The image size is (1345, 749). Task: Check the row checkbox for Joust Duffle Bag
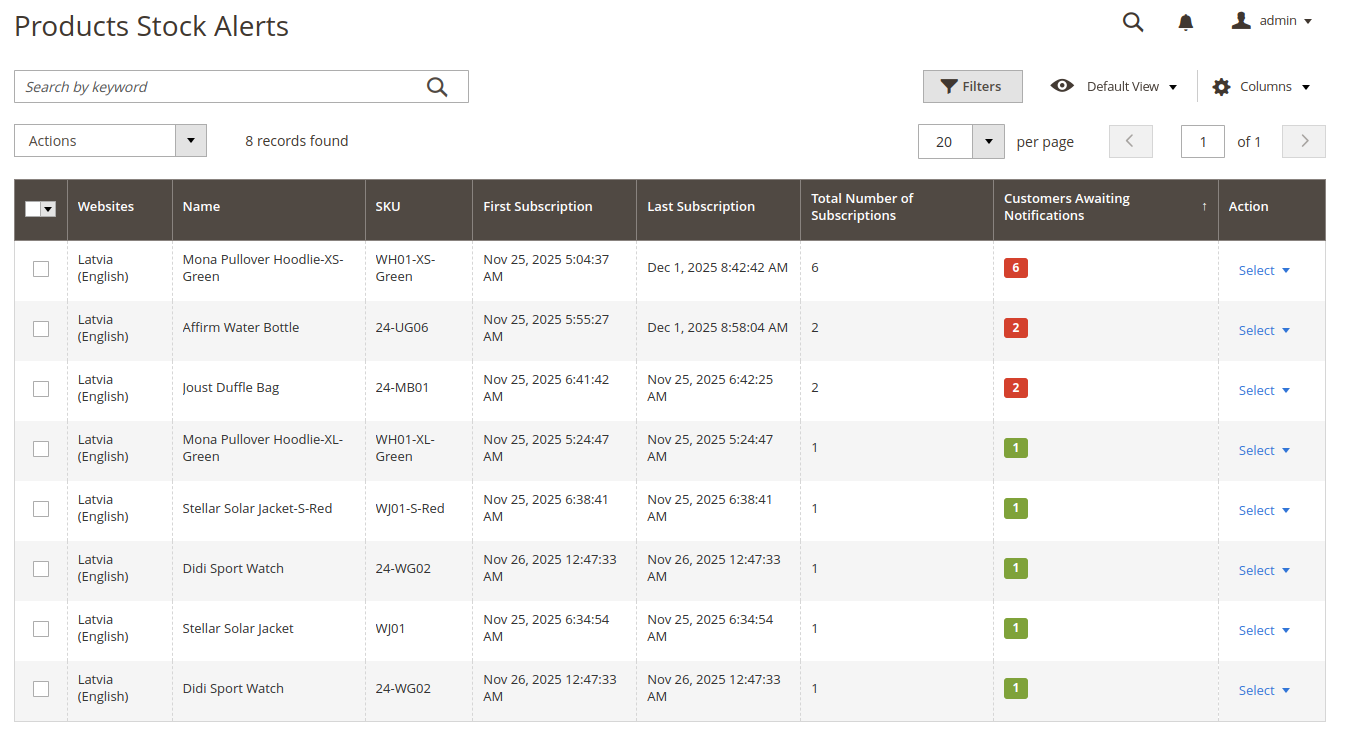40,388
